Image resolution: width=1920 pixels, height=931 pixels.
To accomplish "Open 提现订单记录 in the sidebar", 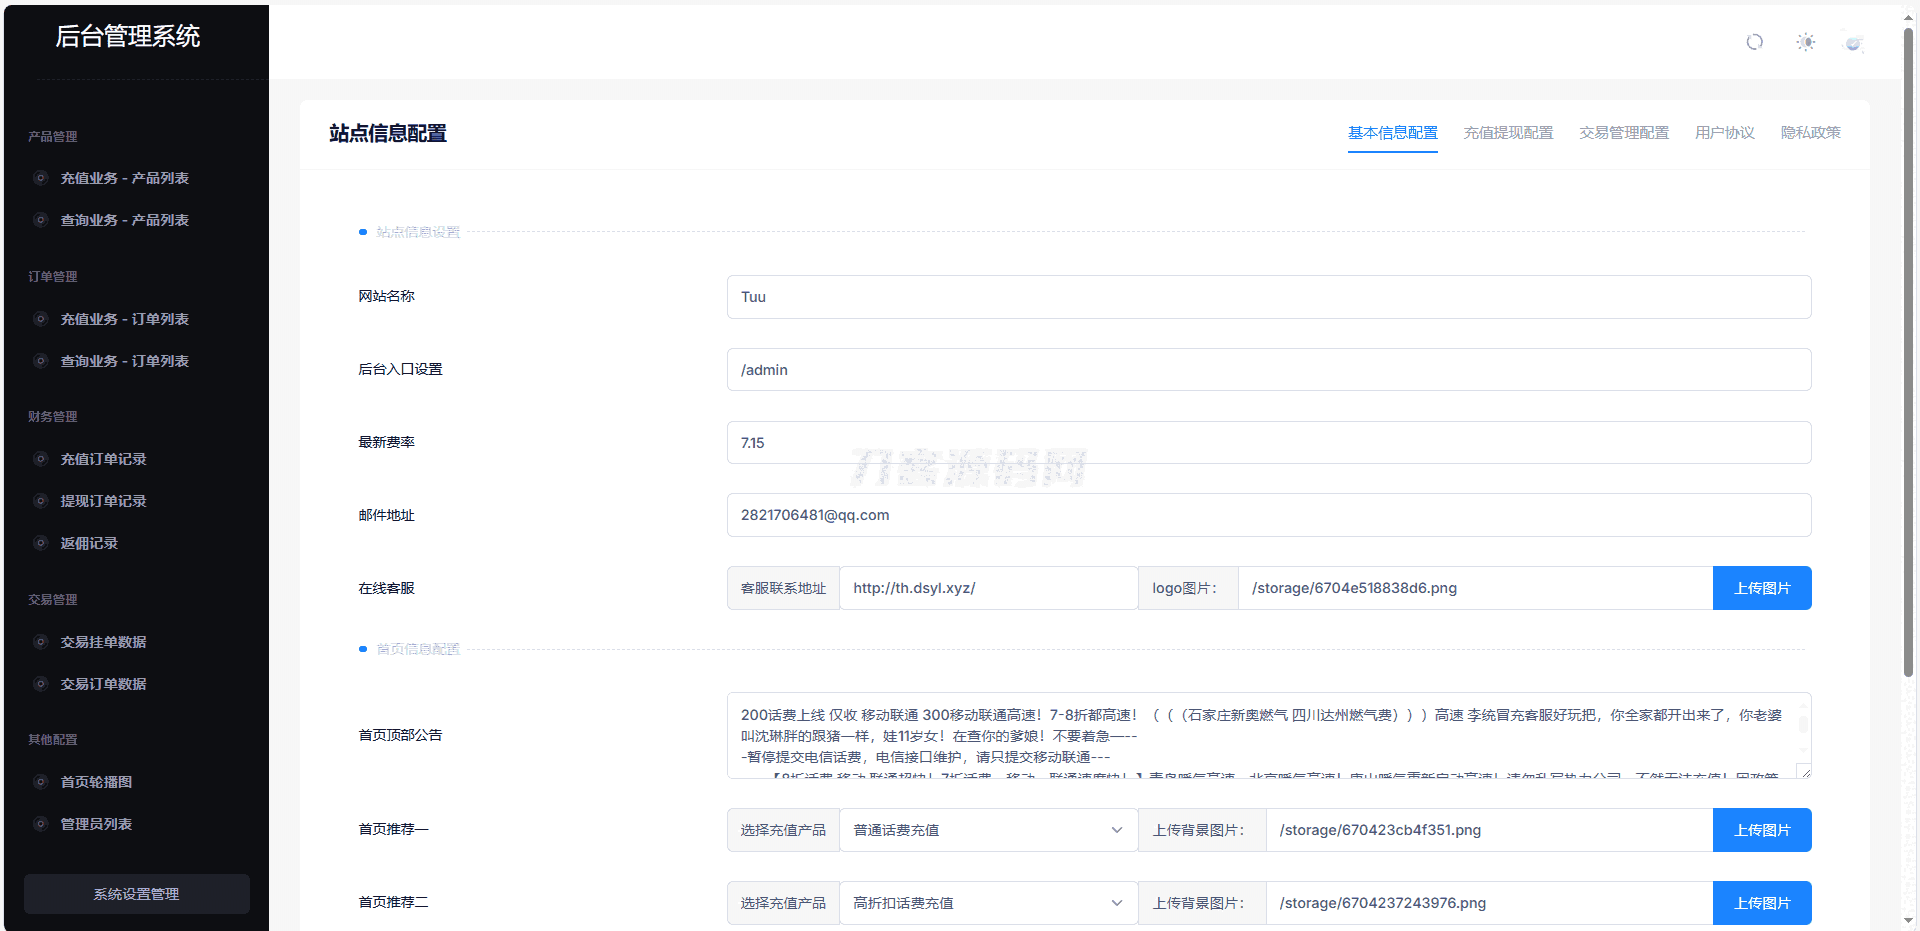I will [104, 500].
